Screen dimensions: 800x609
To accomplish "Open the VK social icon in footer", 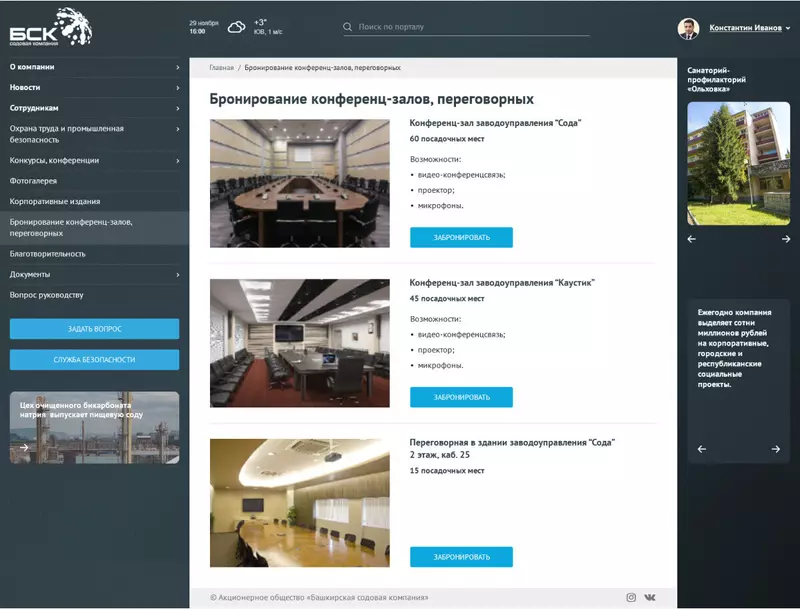I will [651, 597].
